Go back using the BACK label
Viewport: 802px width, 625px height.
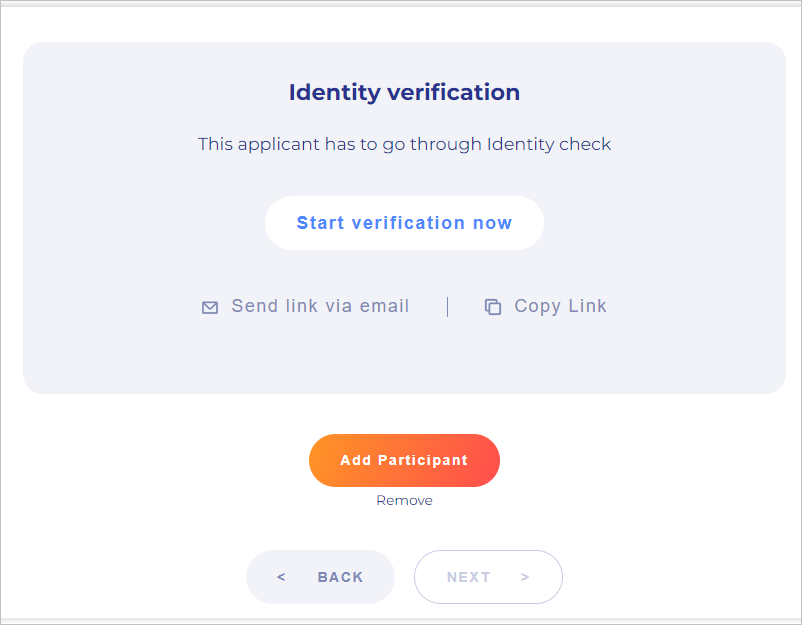click(340, 577)
